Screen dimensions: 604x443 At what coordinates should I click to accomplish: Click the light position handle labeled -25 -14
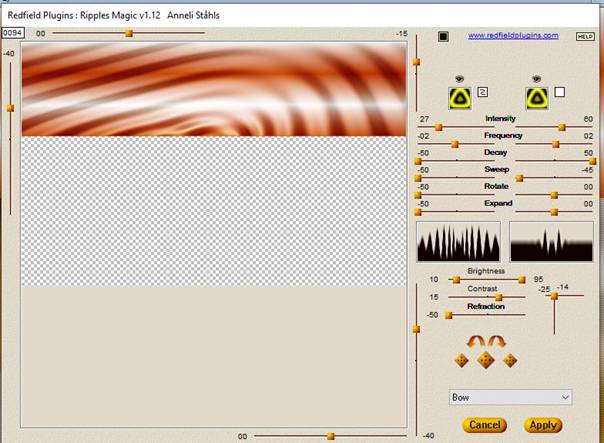tap(554, 296)
